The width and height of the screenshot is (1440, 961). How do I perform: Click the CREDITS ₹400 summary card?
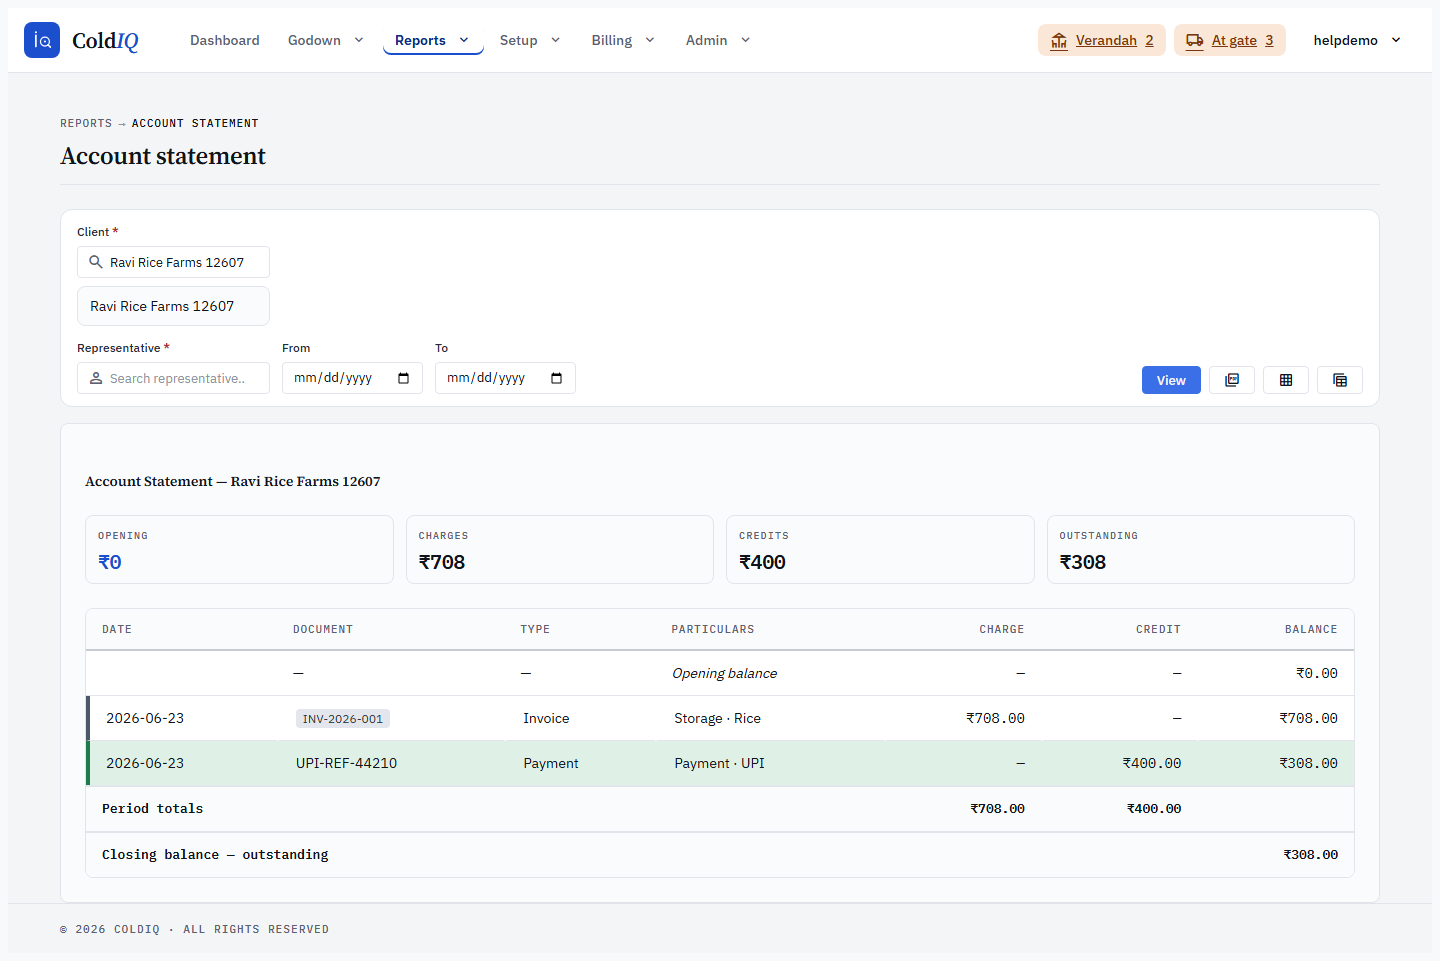(x=880, y=549)
